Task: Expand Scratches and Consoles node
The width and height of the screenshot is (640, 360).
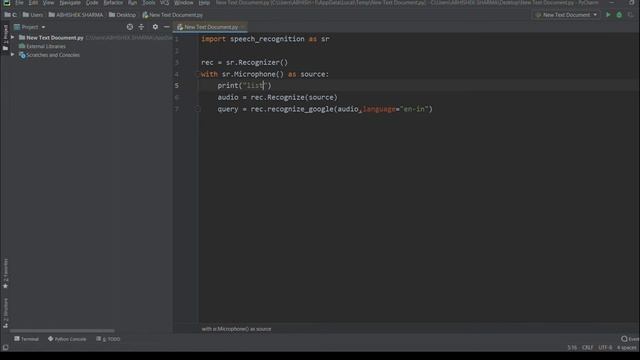Action: pos(13,55)
